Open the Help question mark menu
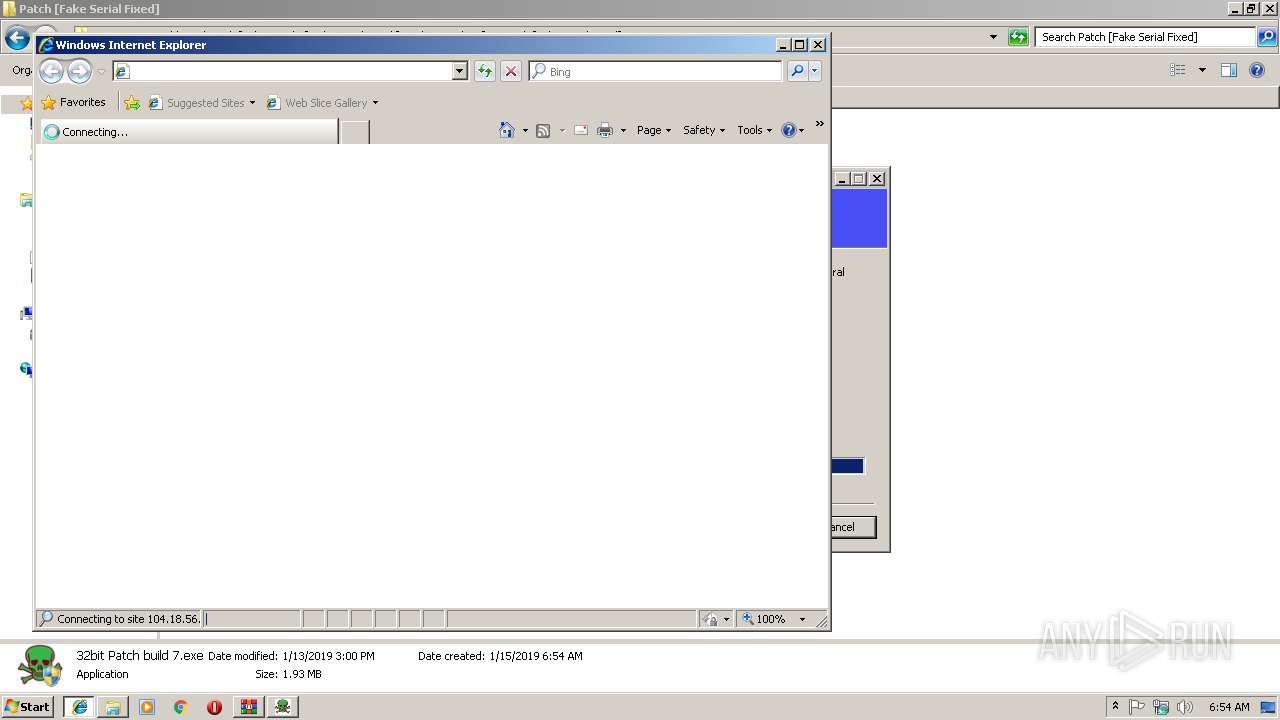Viewport: 1280px width, 720px height. pyautogui.click(x=793, y=130)
